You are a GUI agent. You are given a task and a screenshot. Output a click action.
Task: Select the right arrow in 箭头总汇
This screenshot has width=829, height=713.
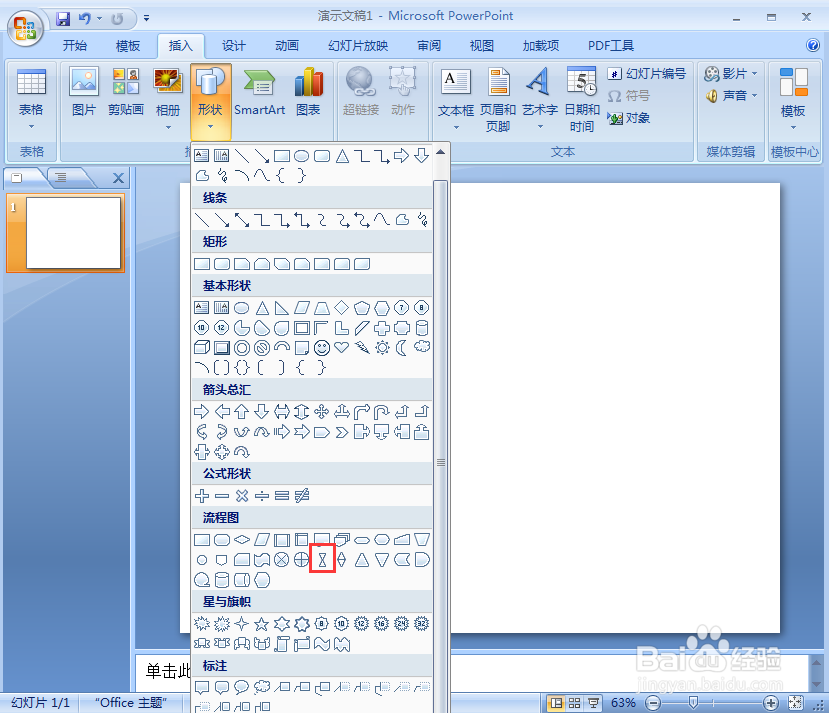(x=201, y=411)
